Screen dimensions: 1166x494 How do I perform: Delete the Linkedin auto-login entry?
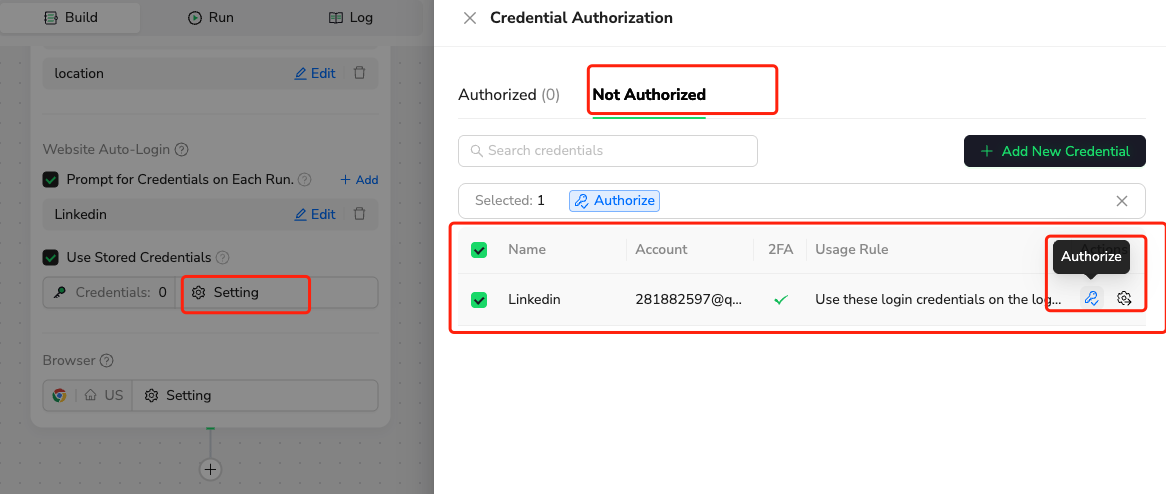(x=360, y=214)
